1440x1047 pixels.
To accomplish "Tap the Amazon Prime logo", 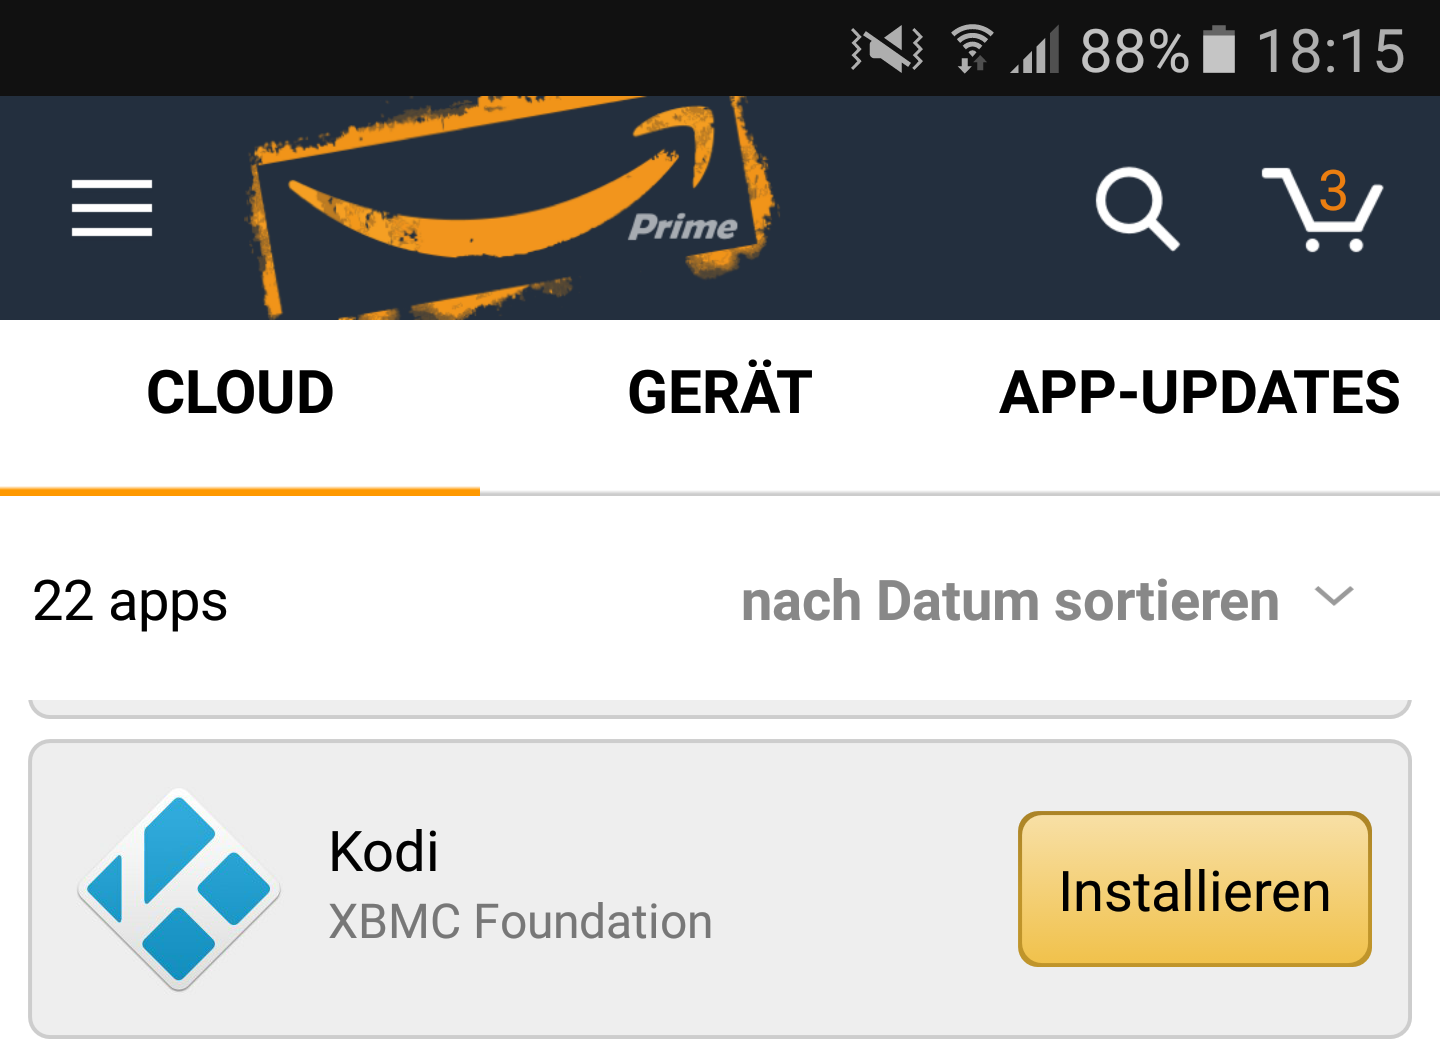I will (508, 208).
